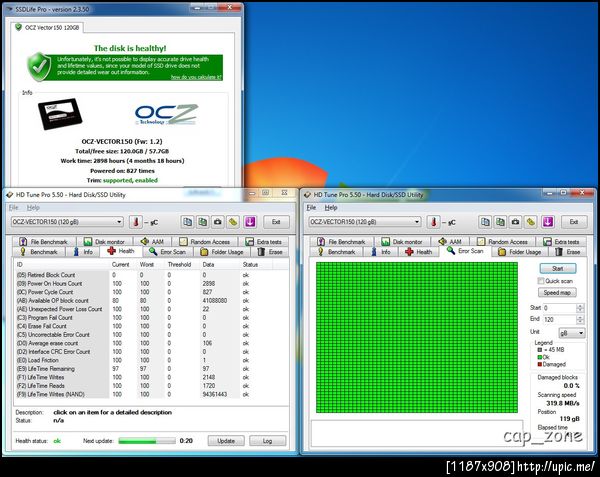Switch to Benchmark tab in left HD Tune

click(39, 252)
